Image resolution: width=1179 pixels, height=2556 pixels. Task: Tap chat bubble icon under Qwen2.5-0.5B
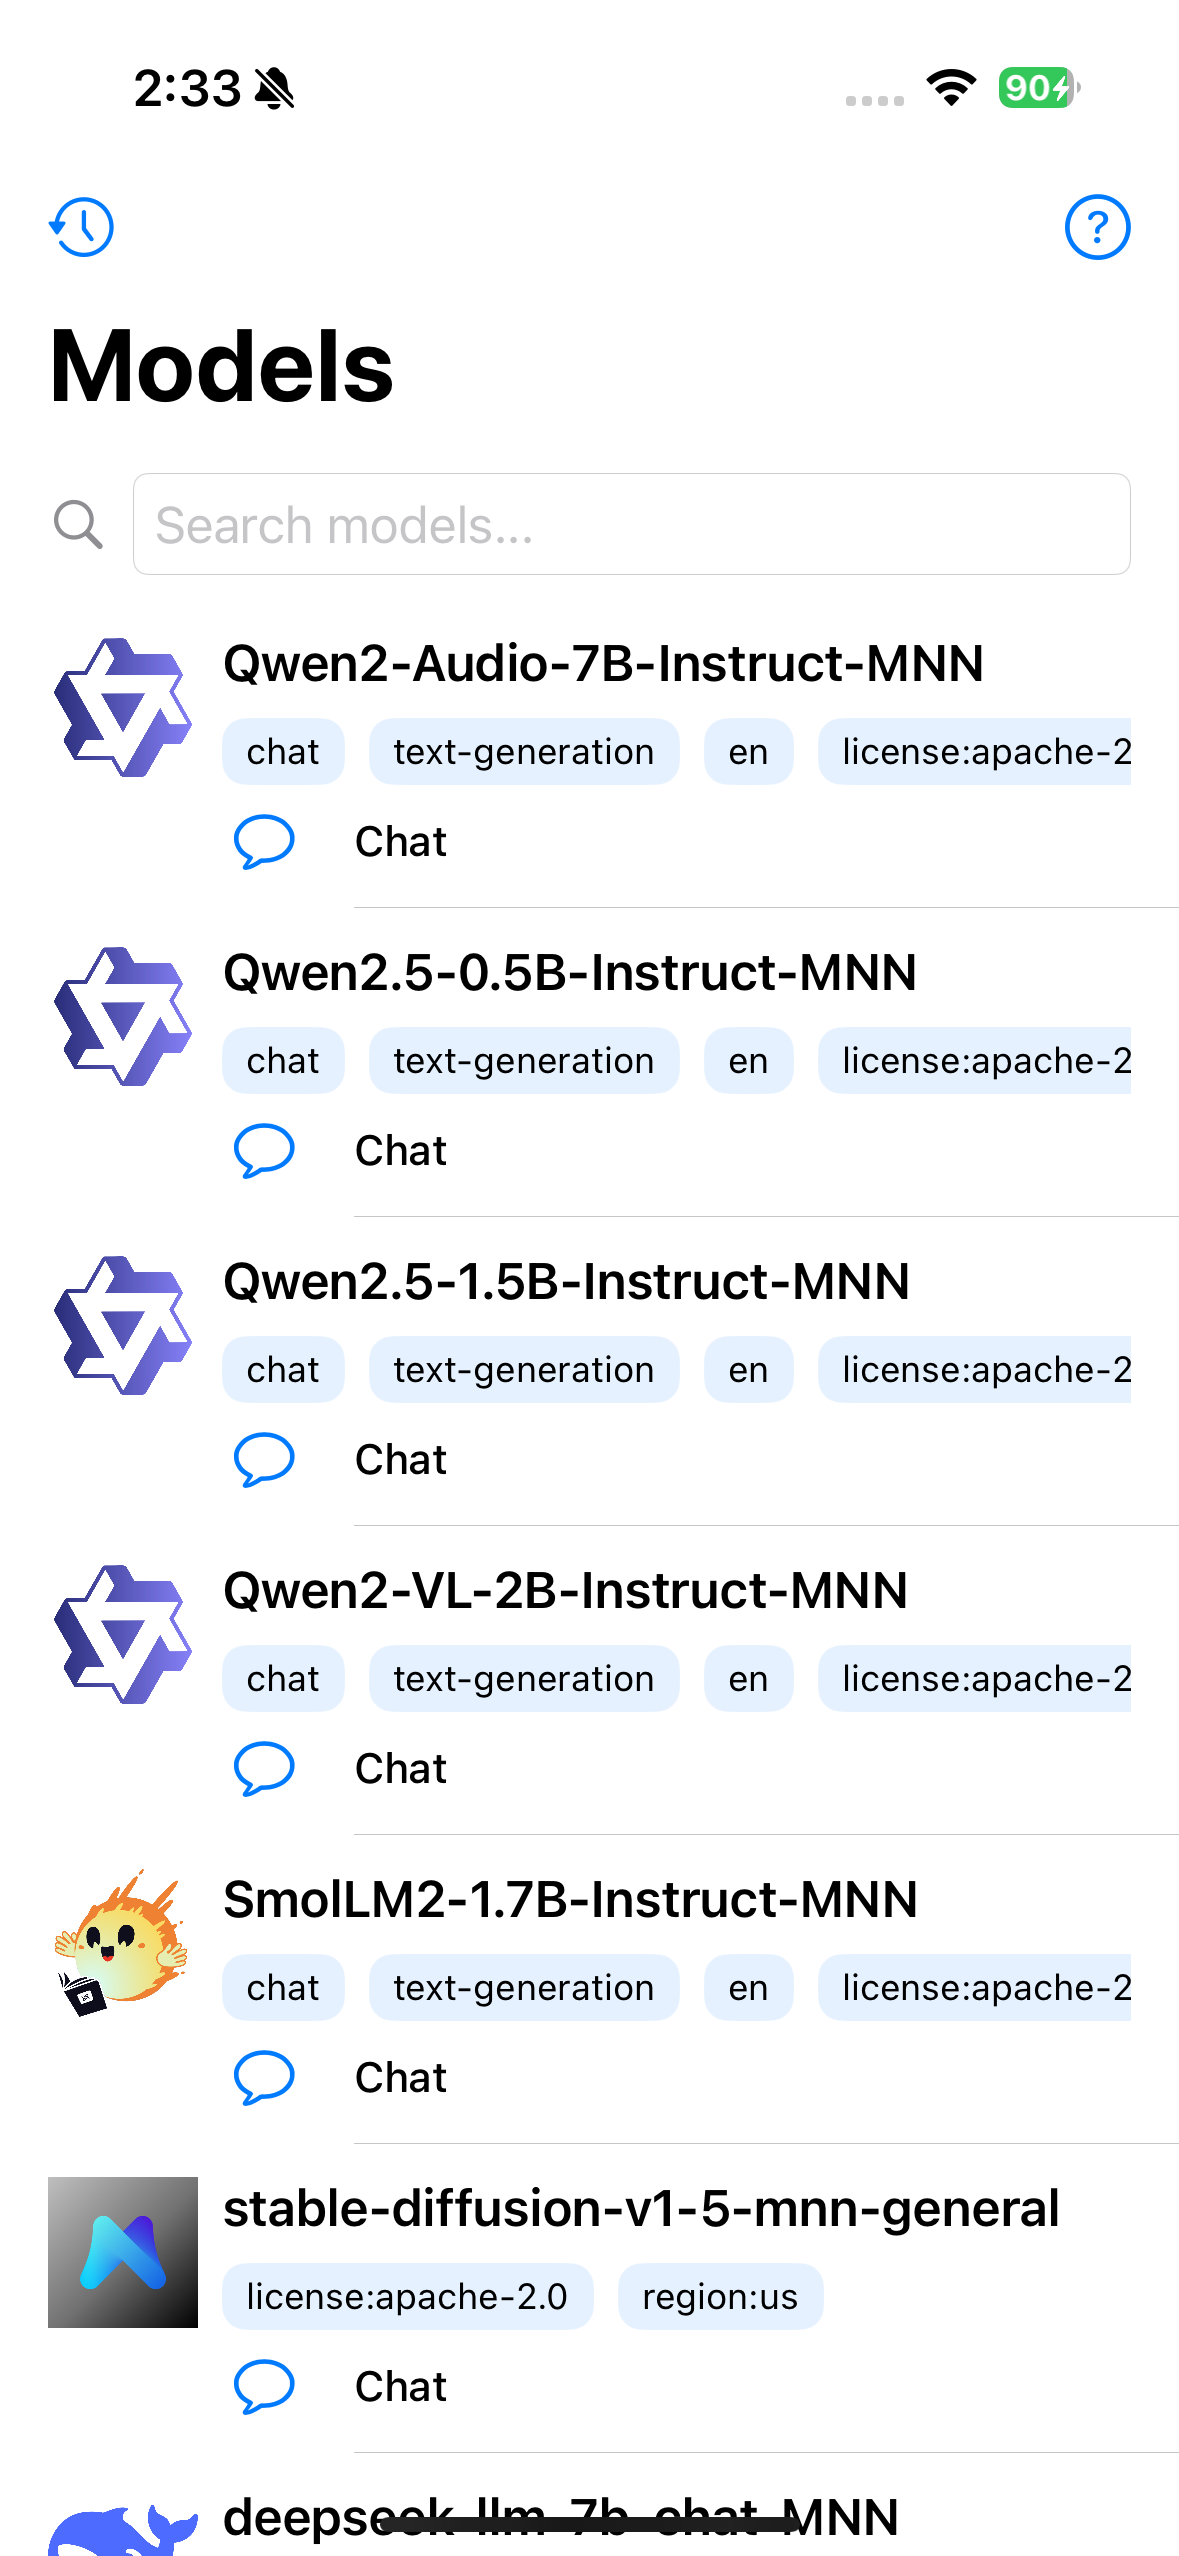pos(264,1150)
